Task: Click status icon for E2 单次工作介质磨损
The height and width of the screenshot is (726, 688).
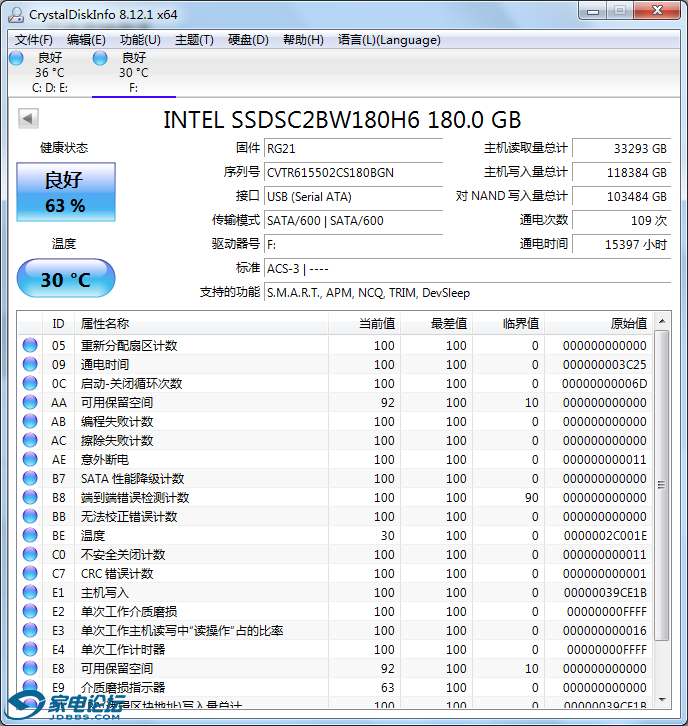Action: pos(30,611)
